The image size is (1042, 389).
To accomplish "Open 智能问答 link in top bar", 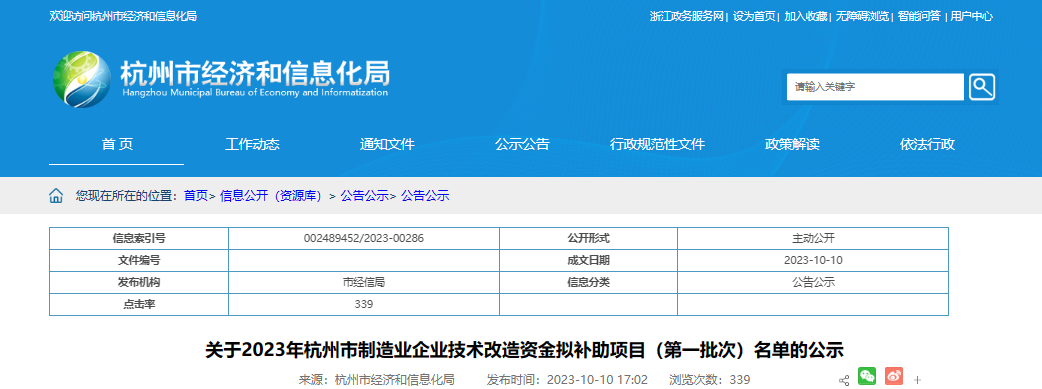I will pyautogui.click(x=919, y=16).
